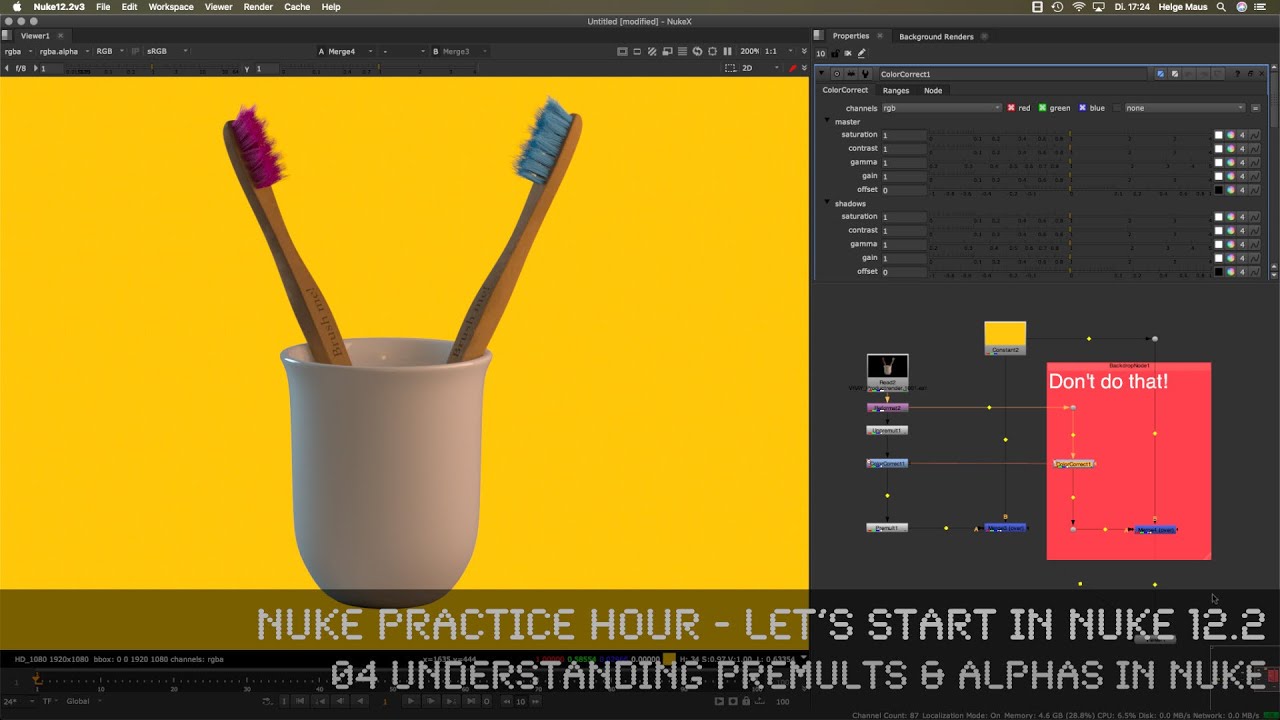Click the ColorCorrect1 help question mark
Image resolution: width=1280 pixels, height=720 pixels.
coord(1237,74)
